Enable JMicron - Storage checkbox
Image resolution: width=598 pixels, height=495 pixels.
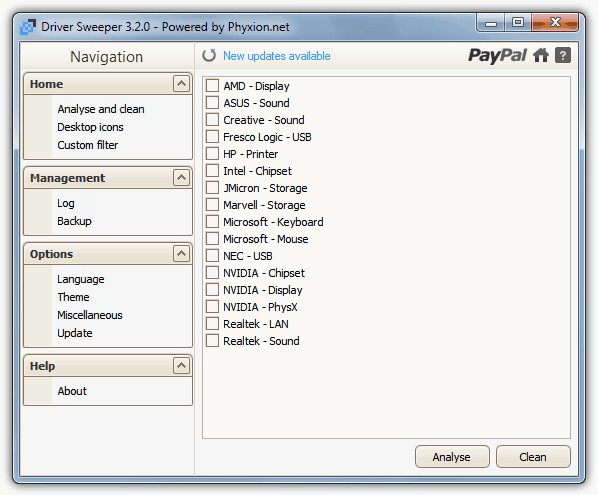212,188
